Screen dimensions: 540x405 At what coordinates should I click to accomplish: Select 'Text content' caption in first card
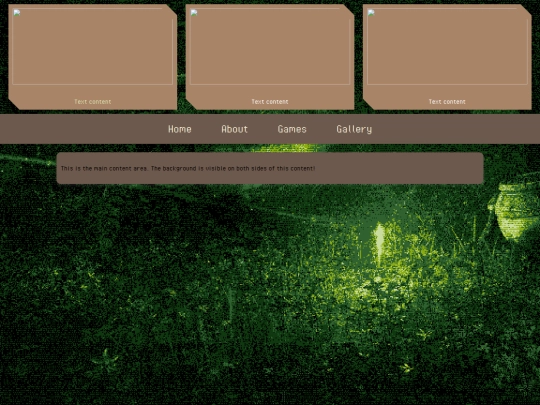point(93,102)
